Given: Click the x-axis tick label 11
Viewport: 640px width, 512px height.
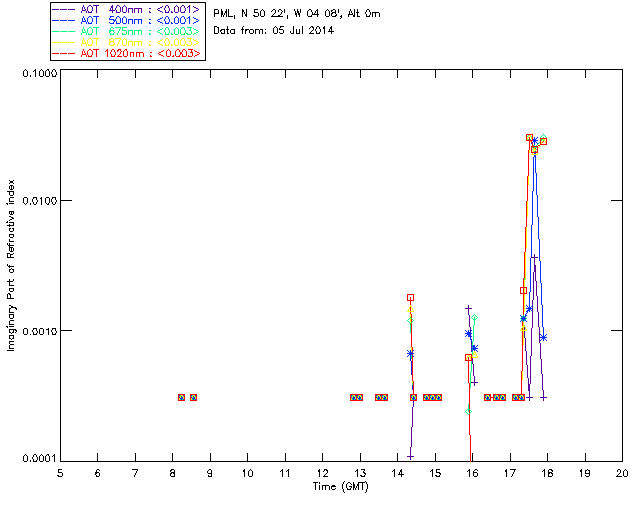Looking at the screenshot, I should [x=285, y=473].
